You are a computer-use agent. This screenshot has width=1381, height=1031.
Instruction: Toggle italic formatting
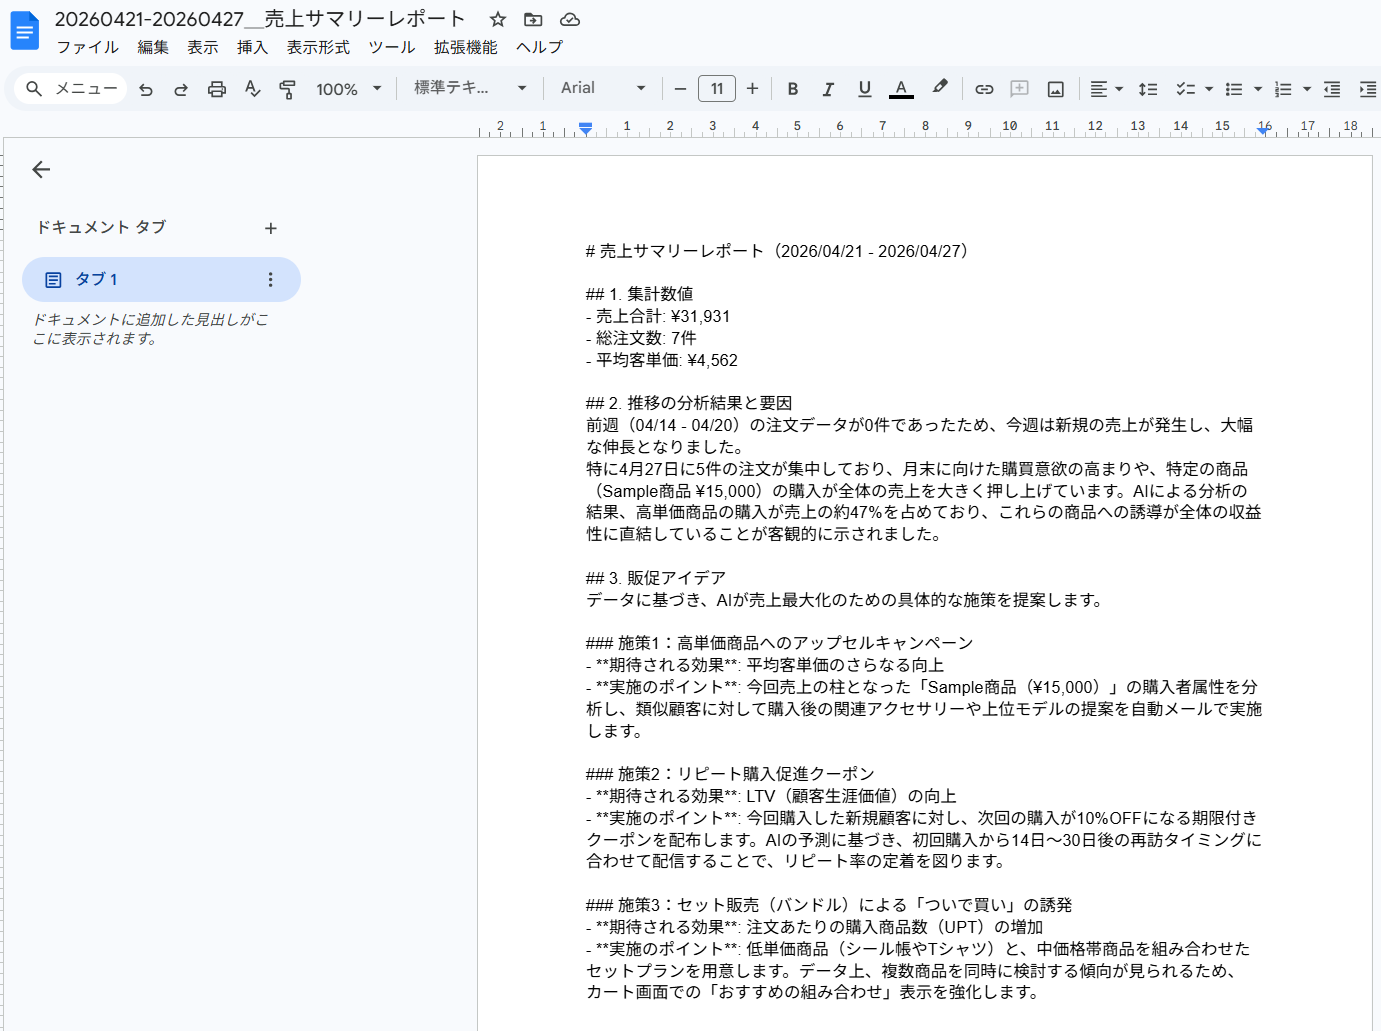[828, 89]
